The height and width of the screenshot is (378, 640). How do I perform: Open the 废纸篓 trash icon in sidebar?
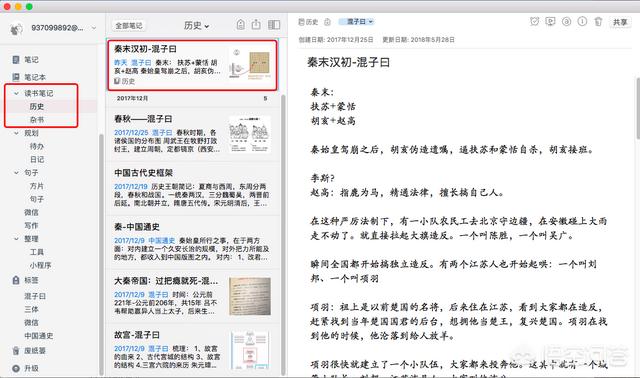tap(16, 351)
